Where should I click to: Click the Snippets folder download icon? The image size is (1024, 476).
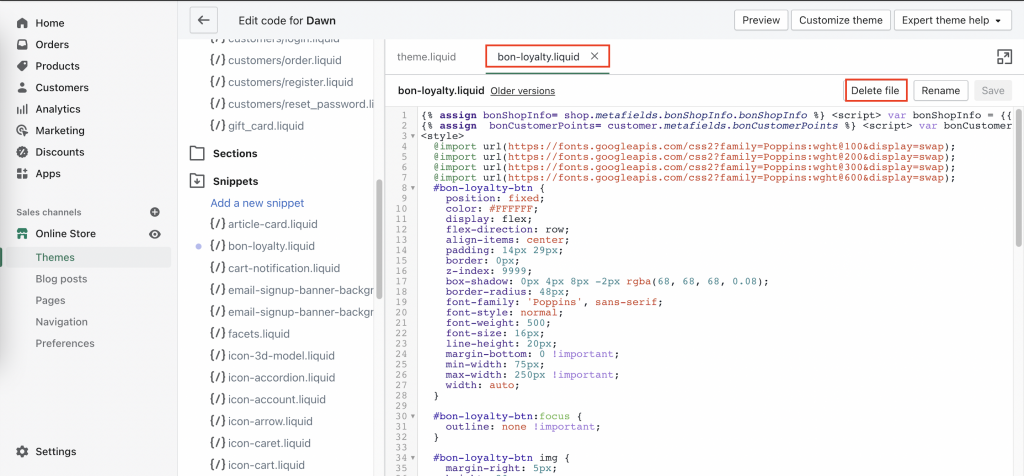[197, 181]
